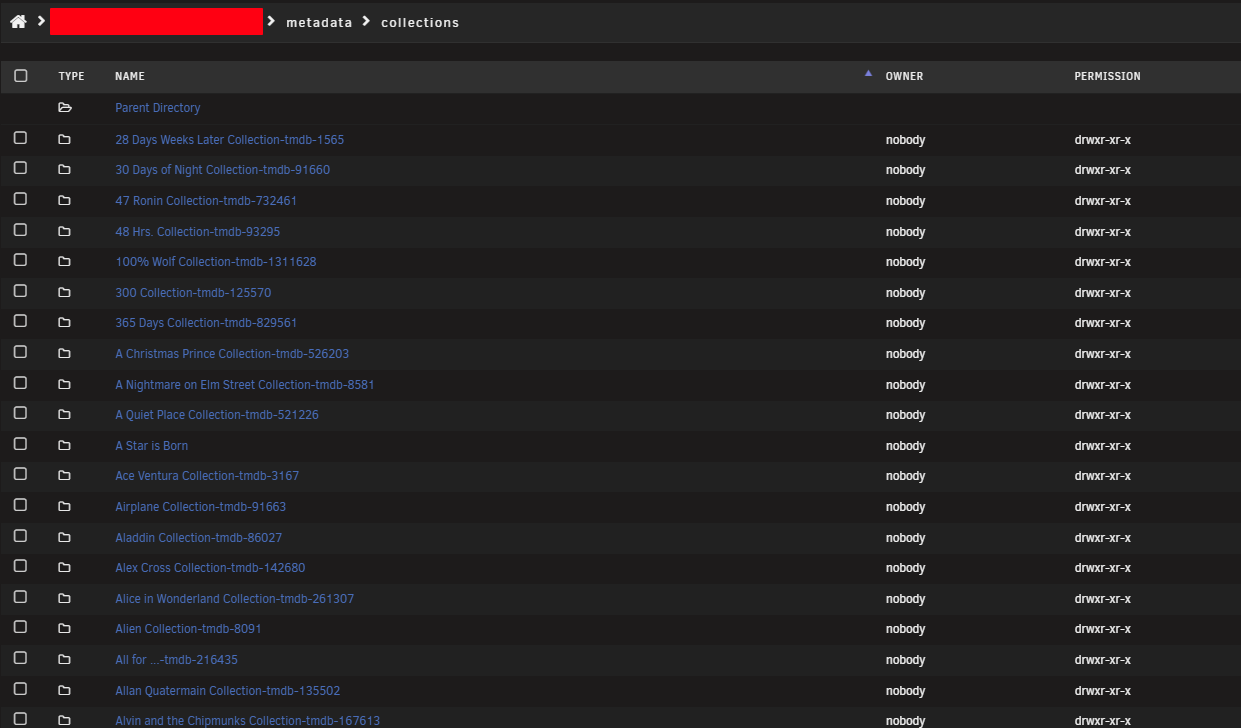Toggle sort arrow on Name column
Image resolution: width=1241 pixels, height=728 pixels.
tap(868, 73)
